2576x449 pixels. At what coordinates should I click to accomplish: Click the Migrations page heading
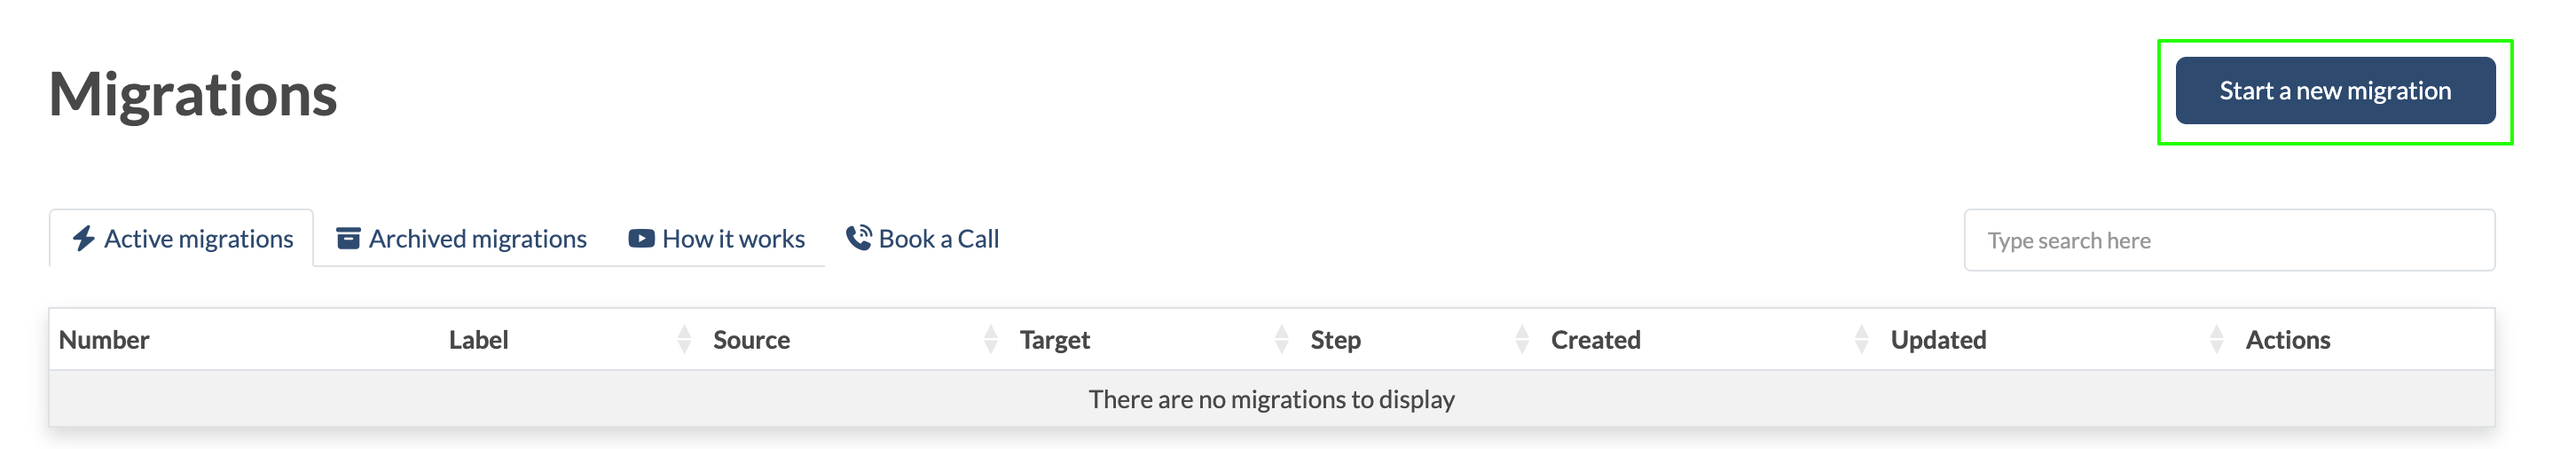pos(193,95)
